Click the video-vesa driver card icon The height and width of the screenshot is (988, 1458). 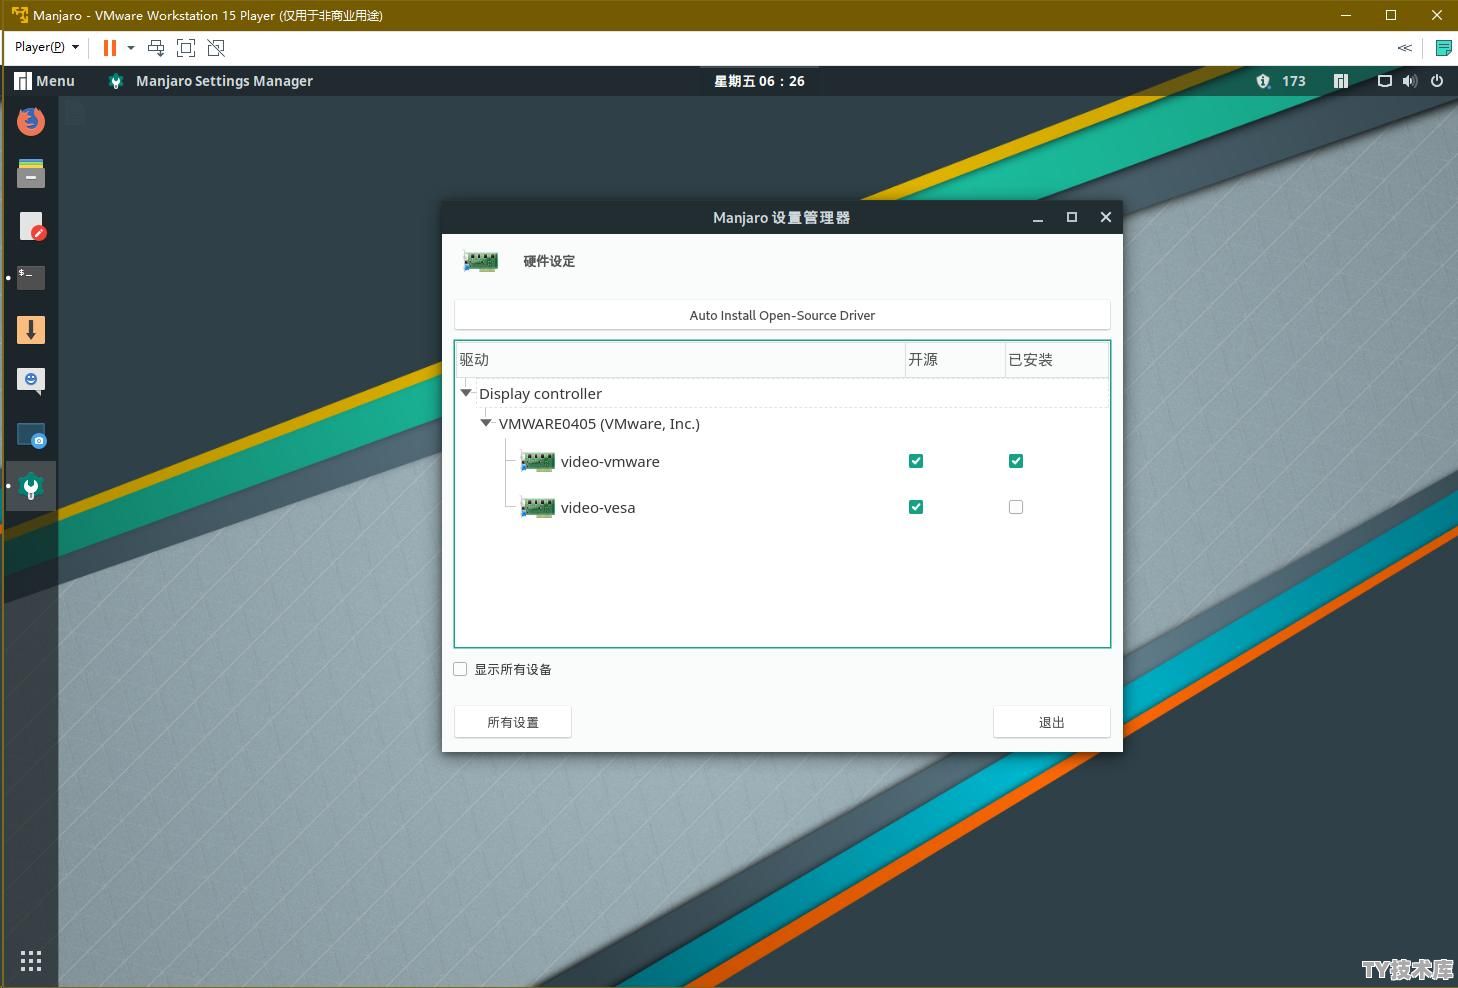[538, 507]
